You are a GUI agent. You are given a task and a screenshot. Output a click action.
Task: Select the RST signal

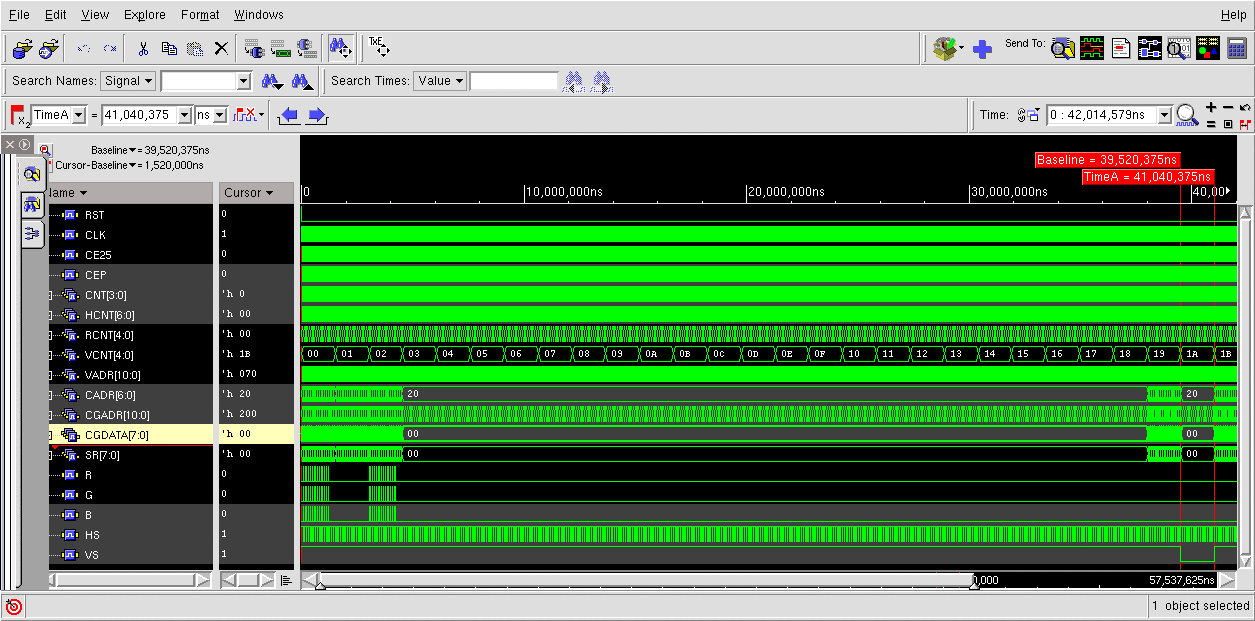pyautogui.click(x=94, y=214)
